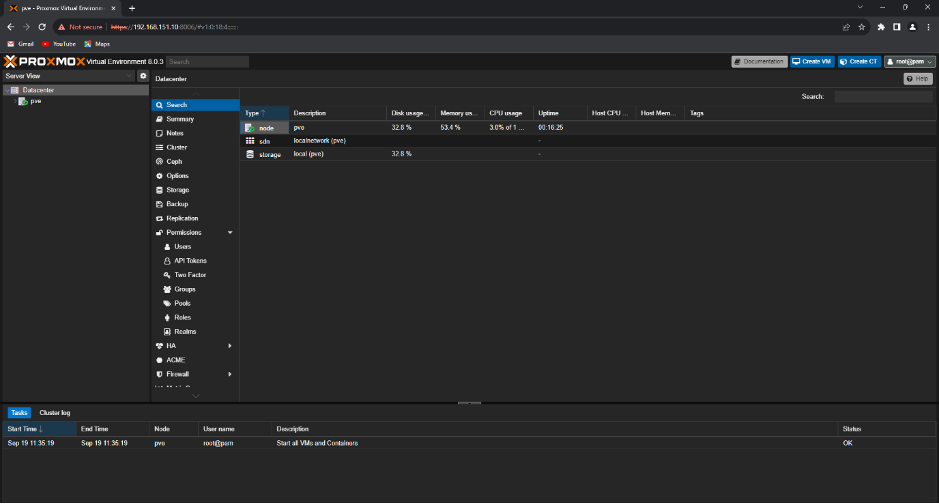Select the local (pve) storage row
The height and width of the screenshot is (504, 939).
tap(588, 154)
